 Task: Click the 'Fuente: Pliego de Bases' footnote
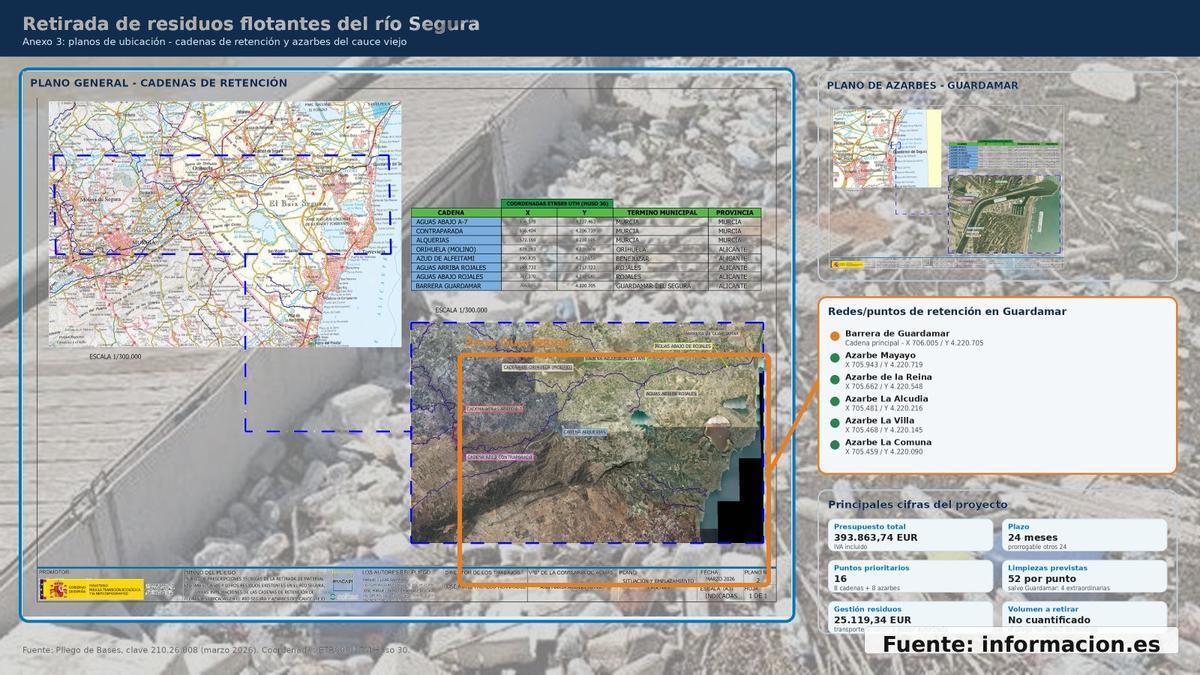click(x=216, y=650)
